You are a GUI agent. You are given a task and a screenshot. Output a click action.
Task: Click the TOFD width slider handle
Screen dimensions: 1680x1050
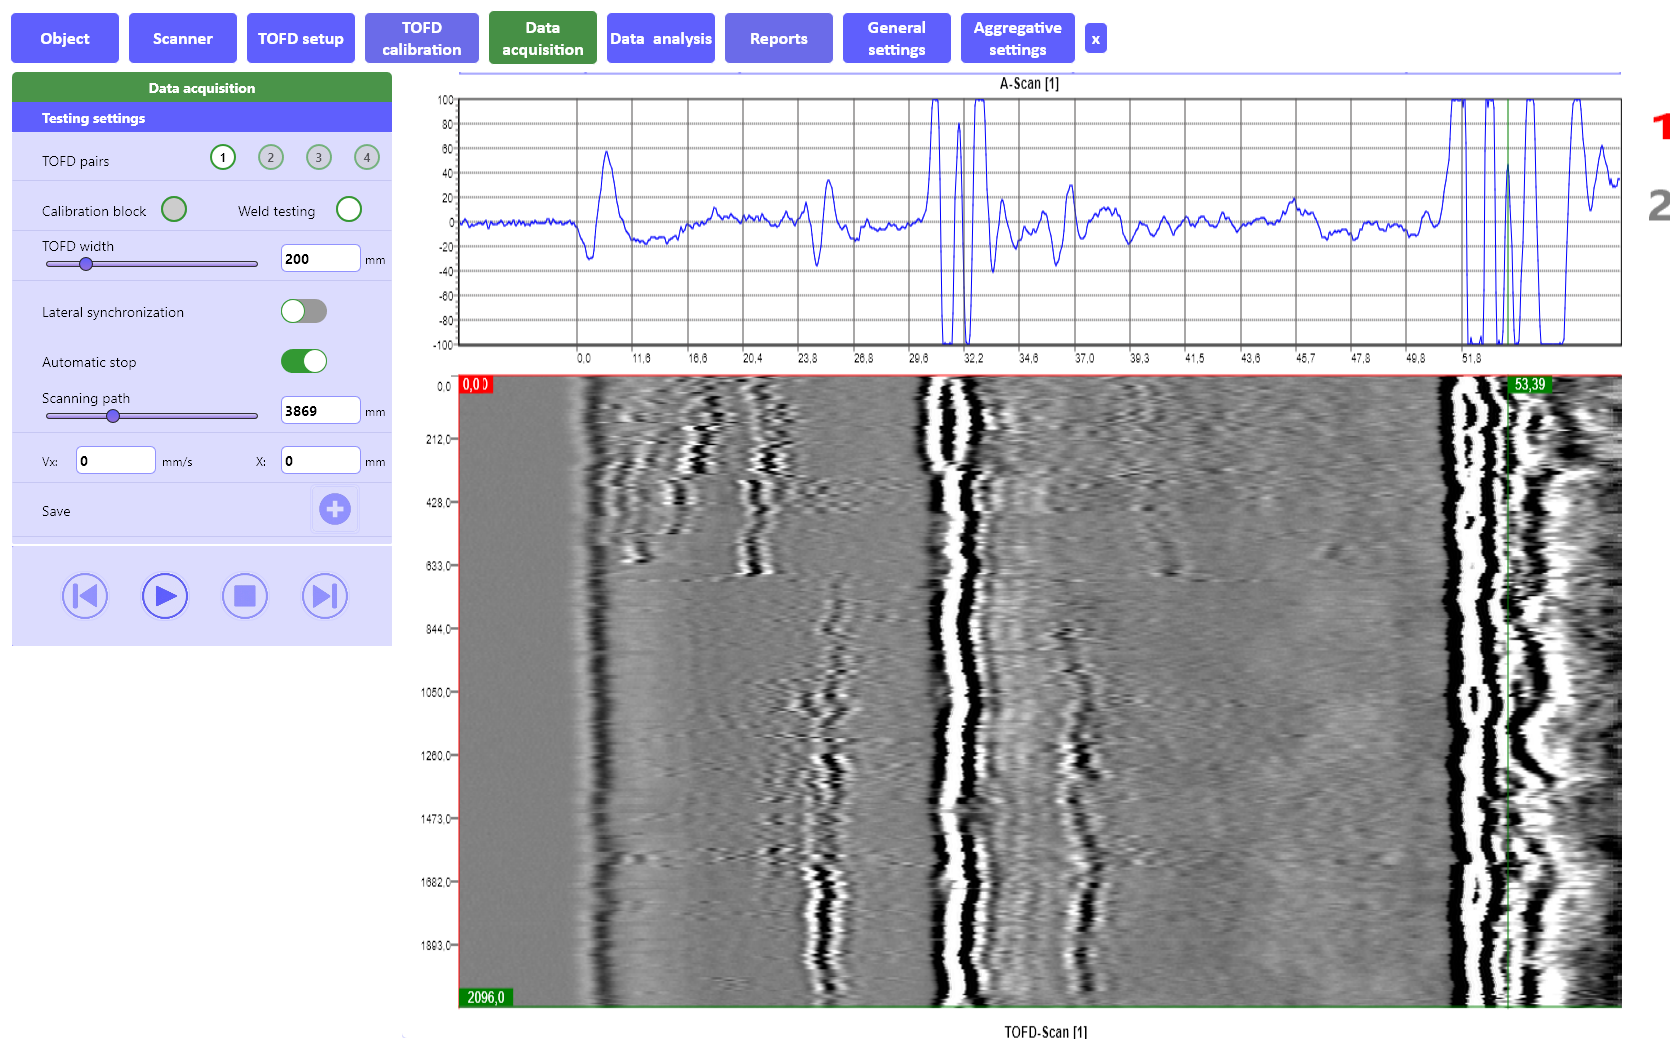click(x=86, y=265)
